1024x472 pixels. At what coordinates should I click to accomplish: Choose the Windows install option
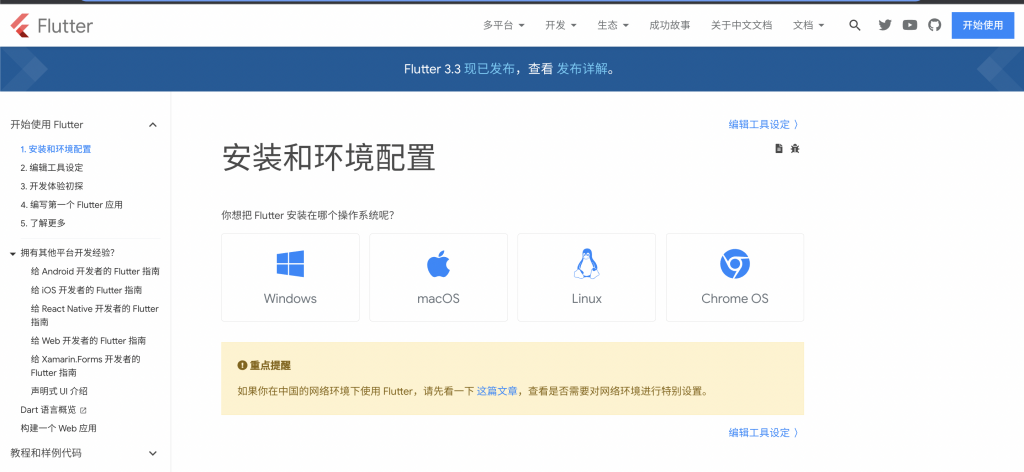click(x=290, y=277)
